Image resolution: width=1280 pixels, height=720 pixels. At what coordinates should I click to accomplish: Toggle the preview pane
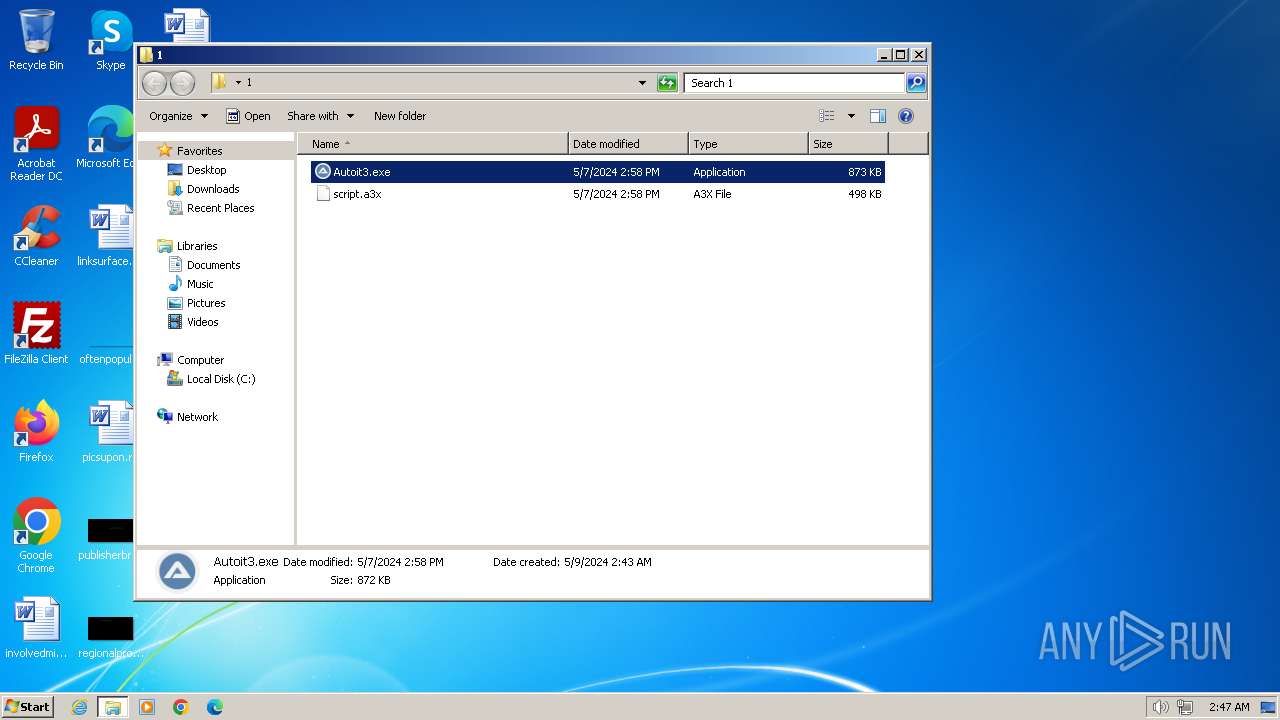coord(878,116)
